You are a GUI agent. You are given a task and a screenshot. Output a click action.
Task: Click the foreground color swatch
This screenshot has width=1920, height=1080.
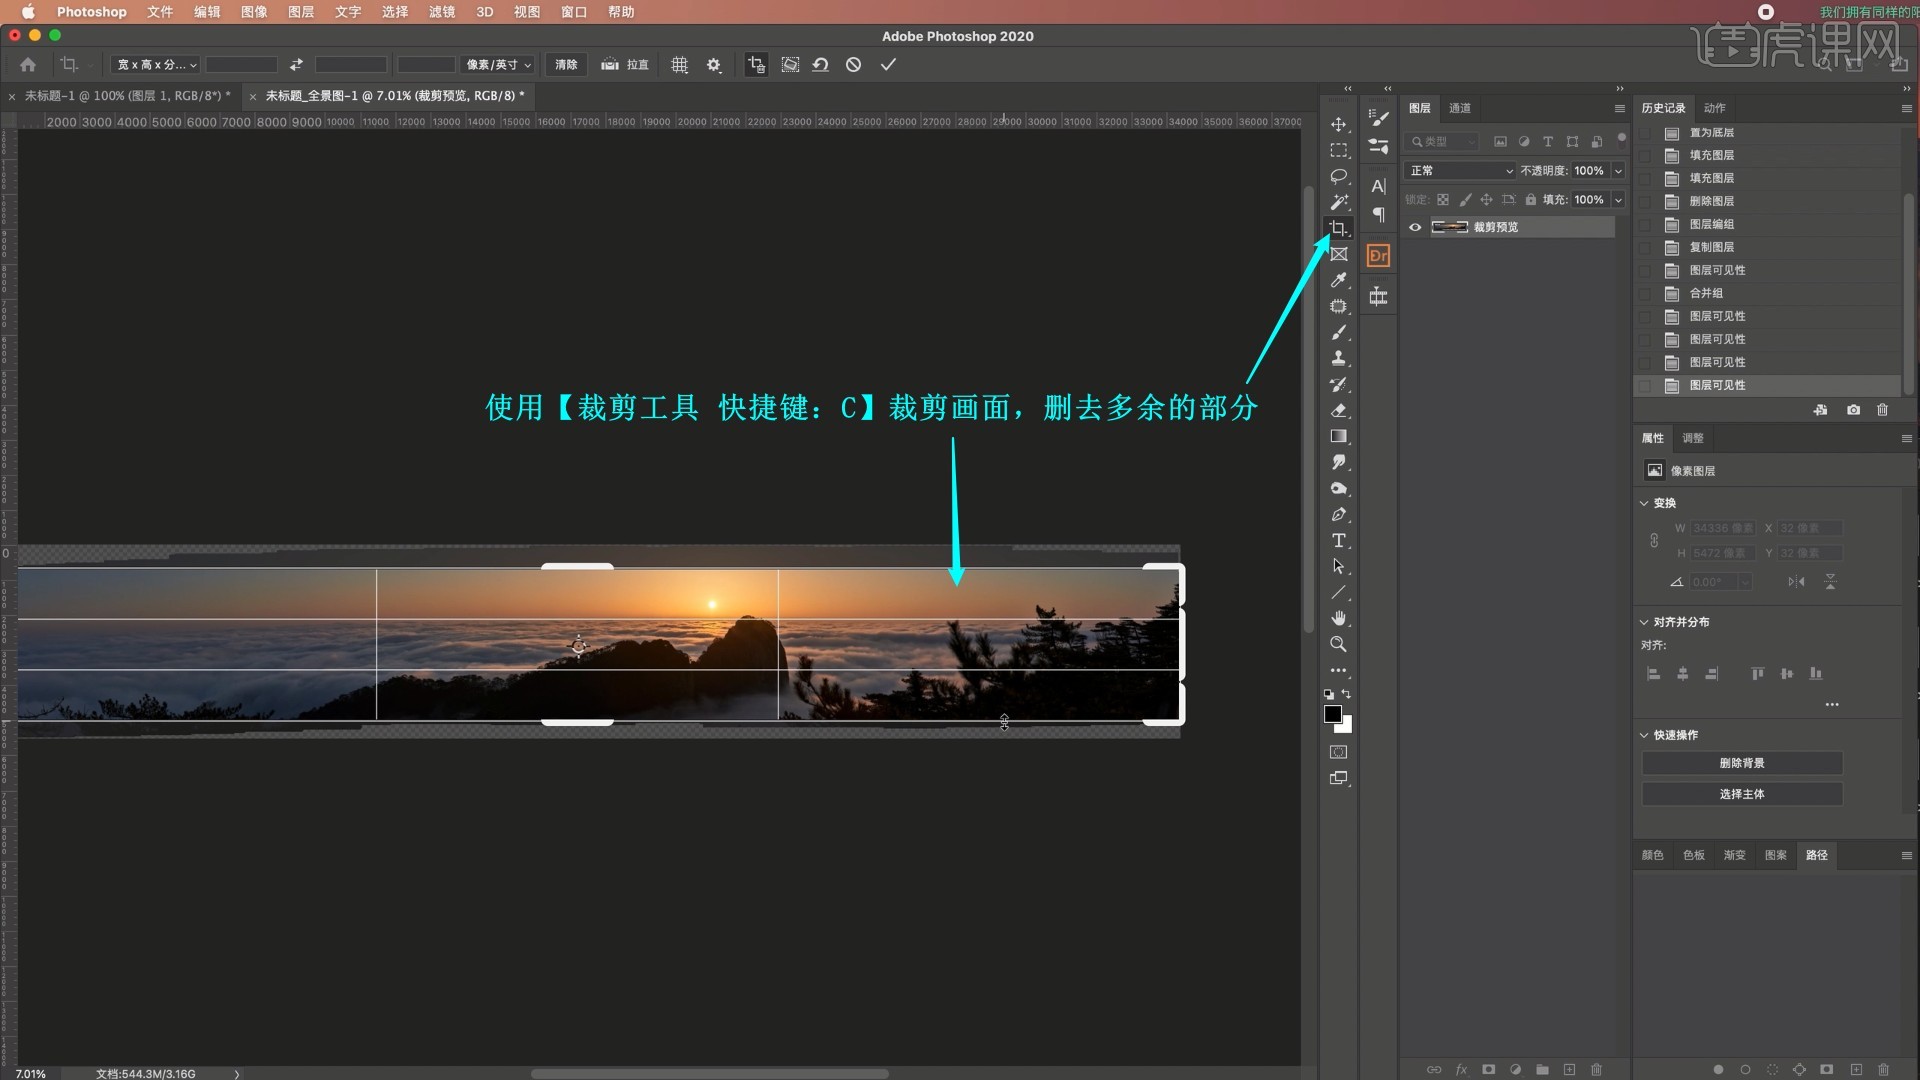point(1332,713)
